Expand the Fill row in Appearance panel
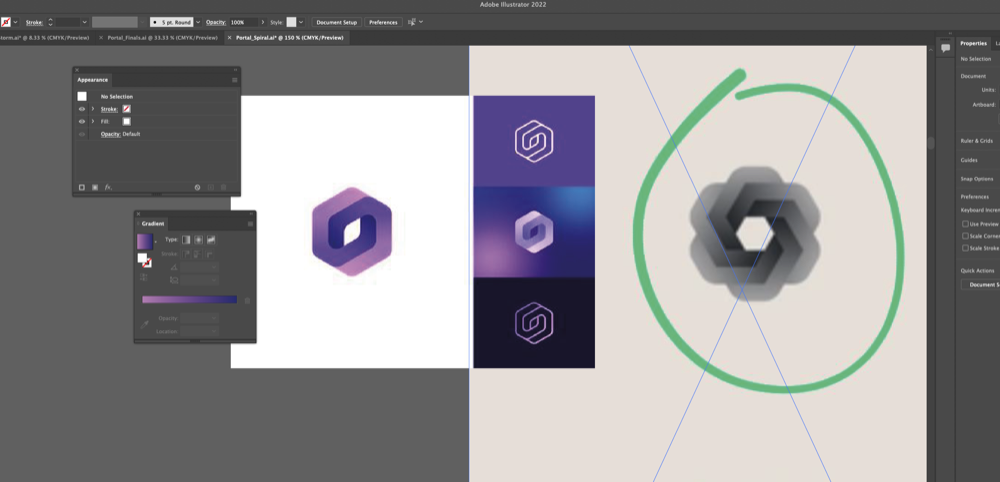 93,121
